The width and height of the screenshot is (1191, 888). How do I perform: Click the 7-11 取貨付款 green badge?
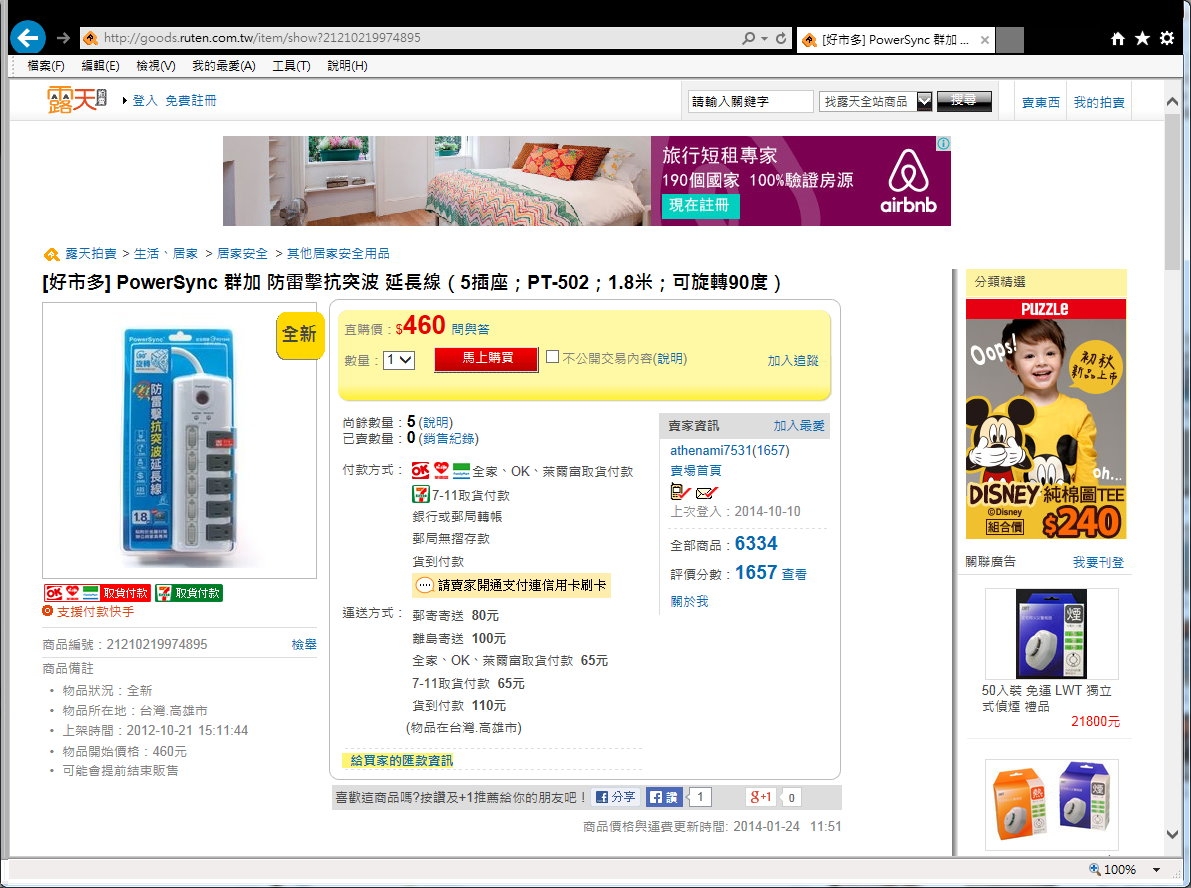(188, 593)
